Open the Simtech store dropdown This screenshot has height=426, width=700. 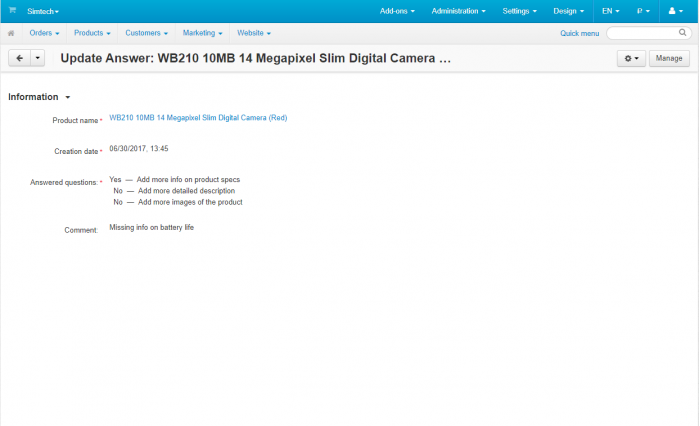(43, 11)
